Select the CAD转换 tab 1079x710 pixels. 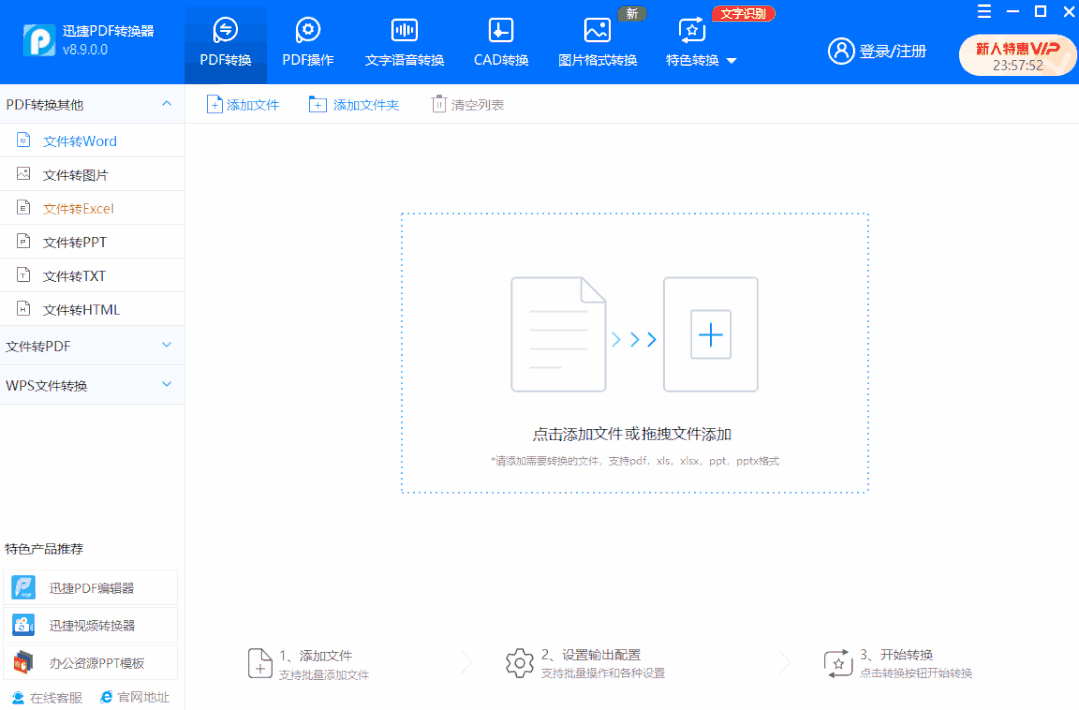point(501,43)
